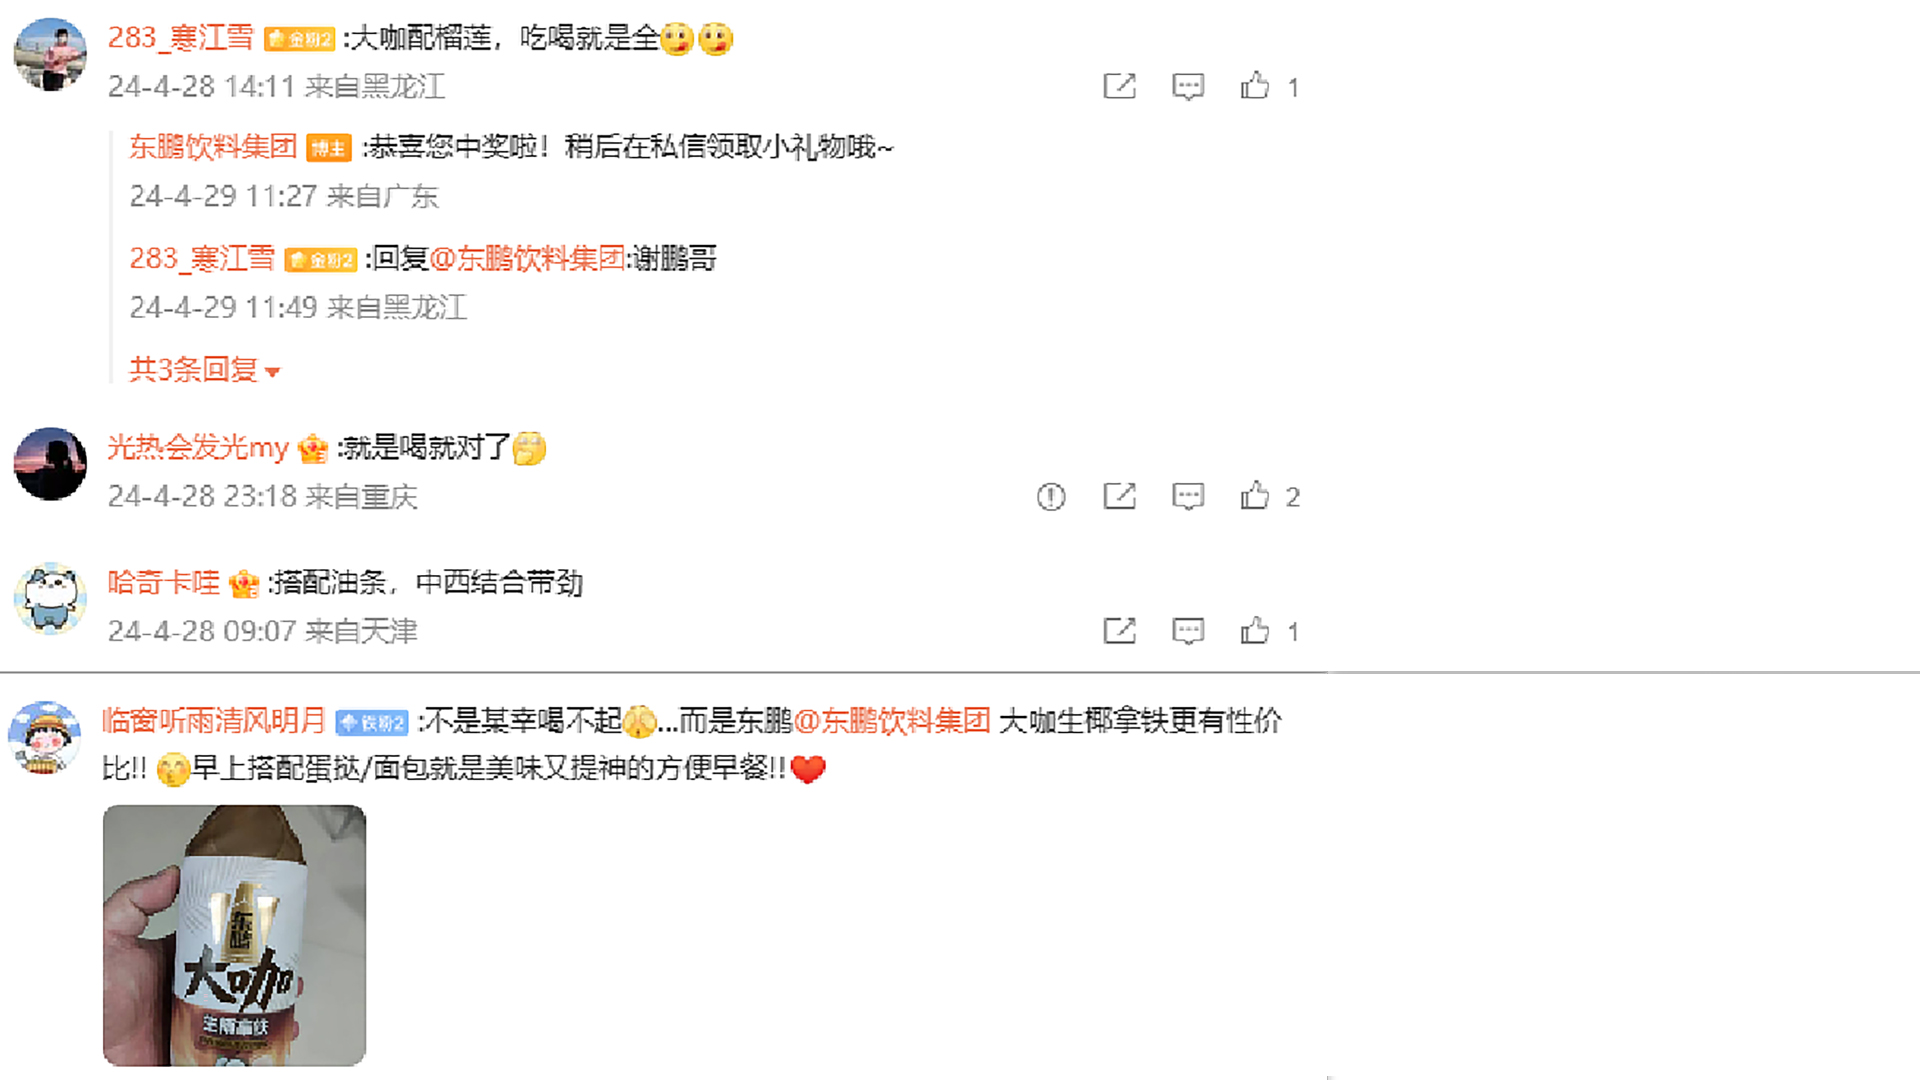Reply to 哈奇卡哇's comment
This screenshot has height=1080, width=1920.
[1187, 631]
